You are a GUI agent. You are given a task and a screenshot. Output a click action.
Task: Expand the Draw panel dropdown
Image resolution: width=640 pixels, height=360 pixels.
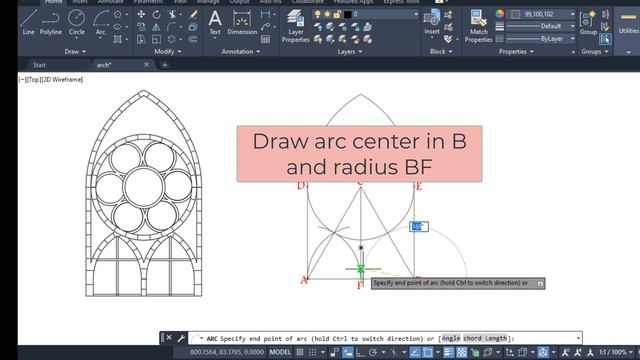76,51
